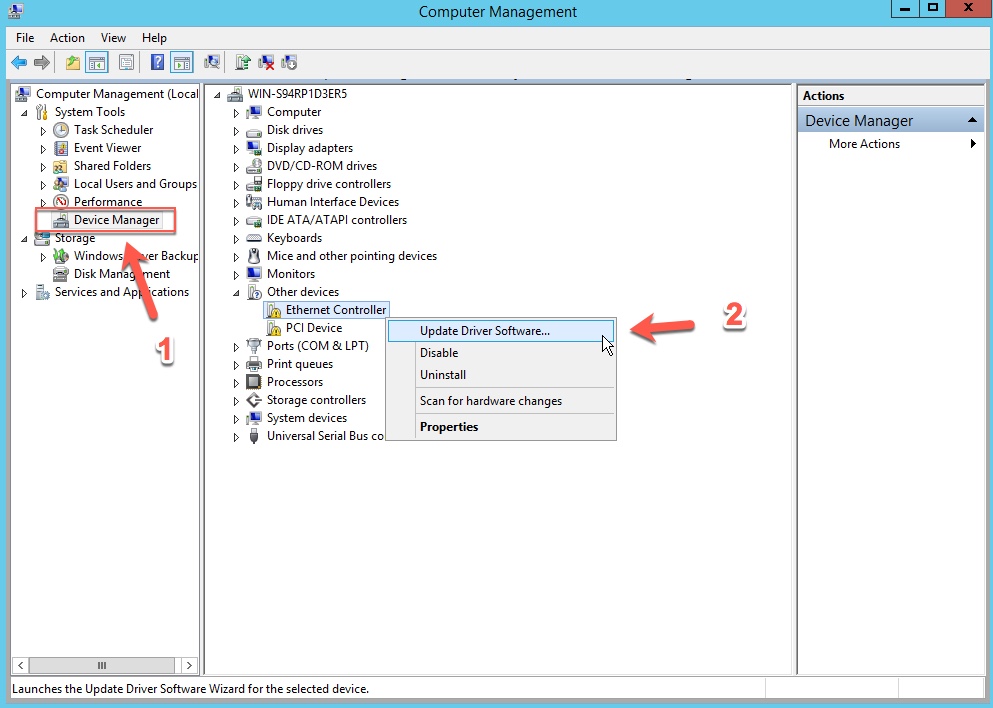Click the Update Driver Software toolbar icon
Screen dimensions: 993x708
[x=243, y=62]
